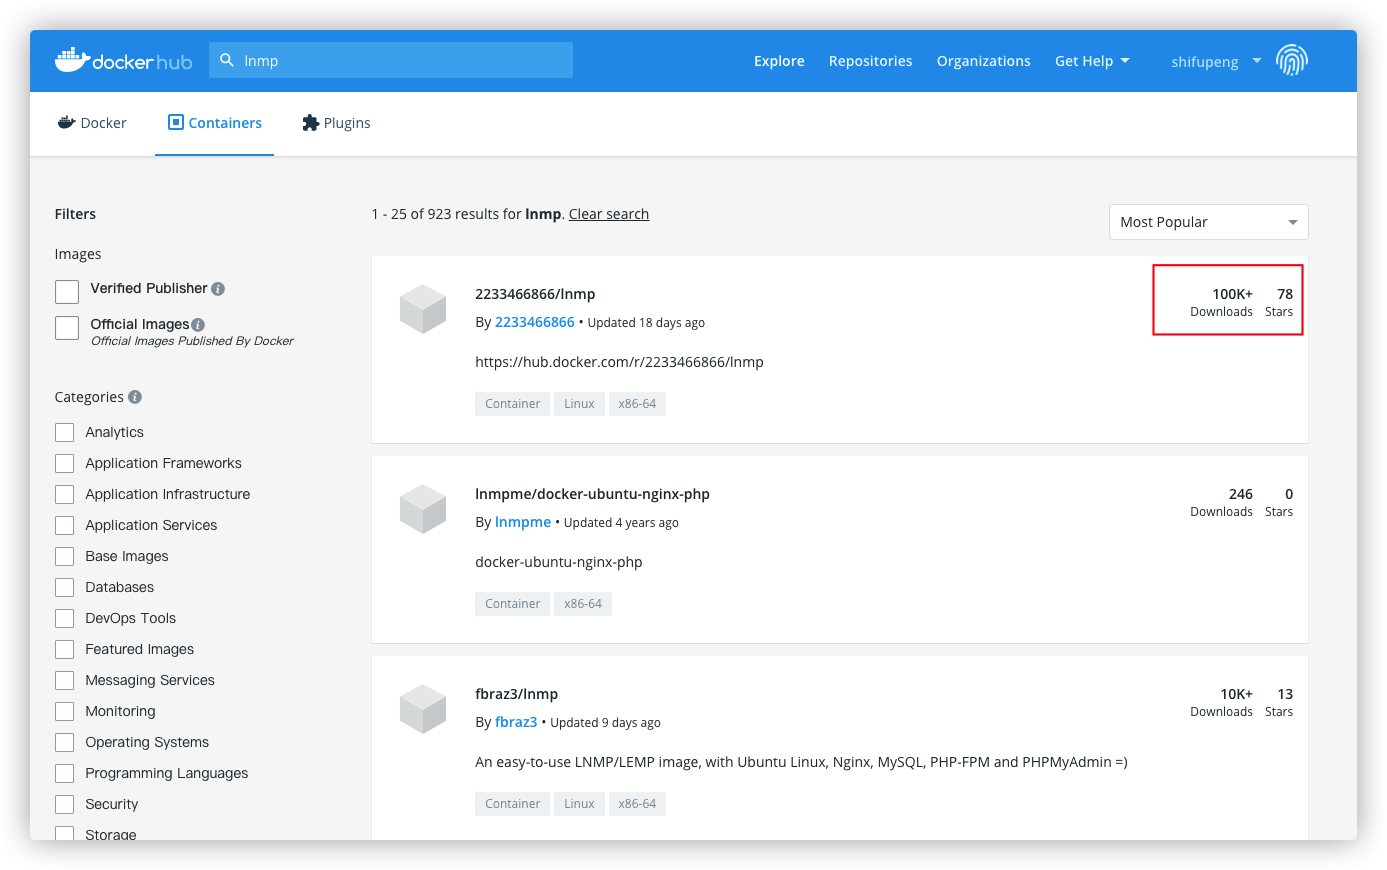Viewport: 1387px width, 870px height.
Task: Click the search field containing lnmp
Action: (x=391, y=60)
